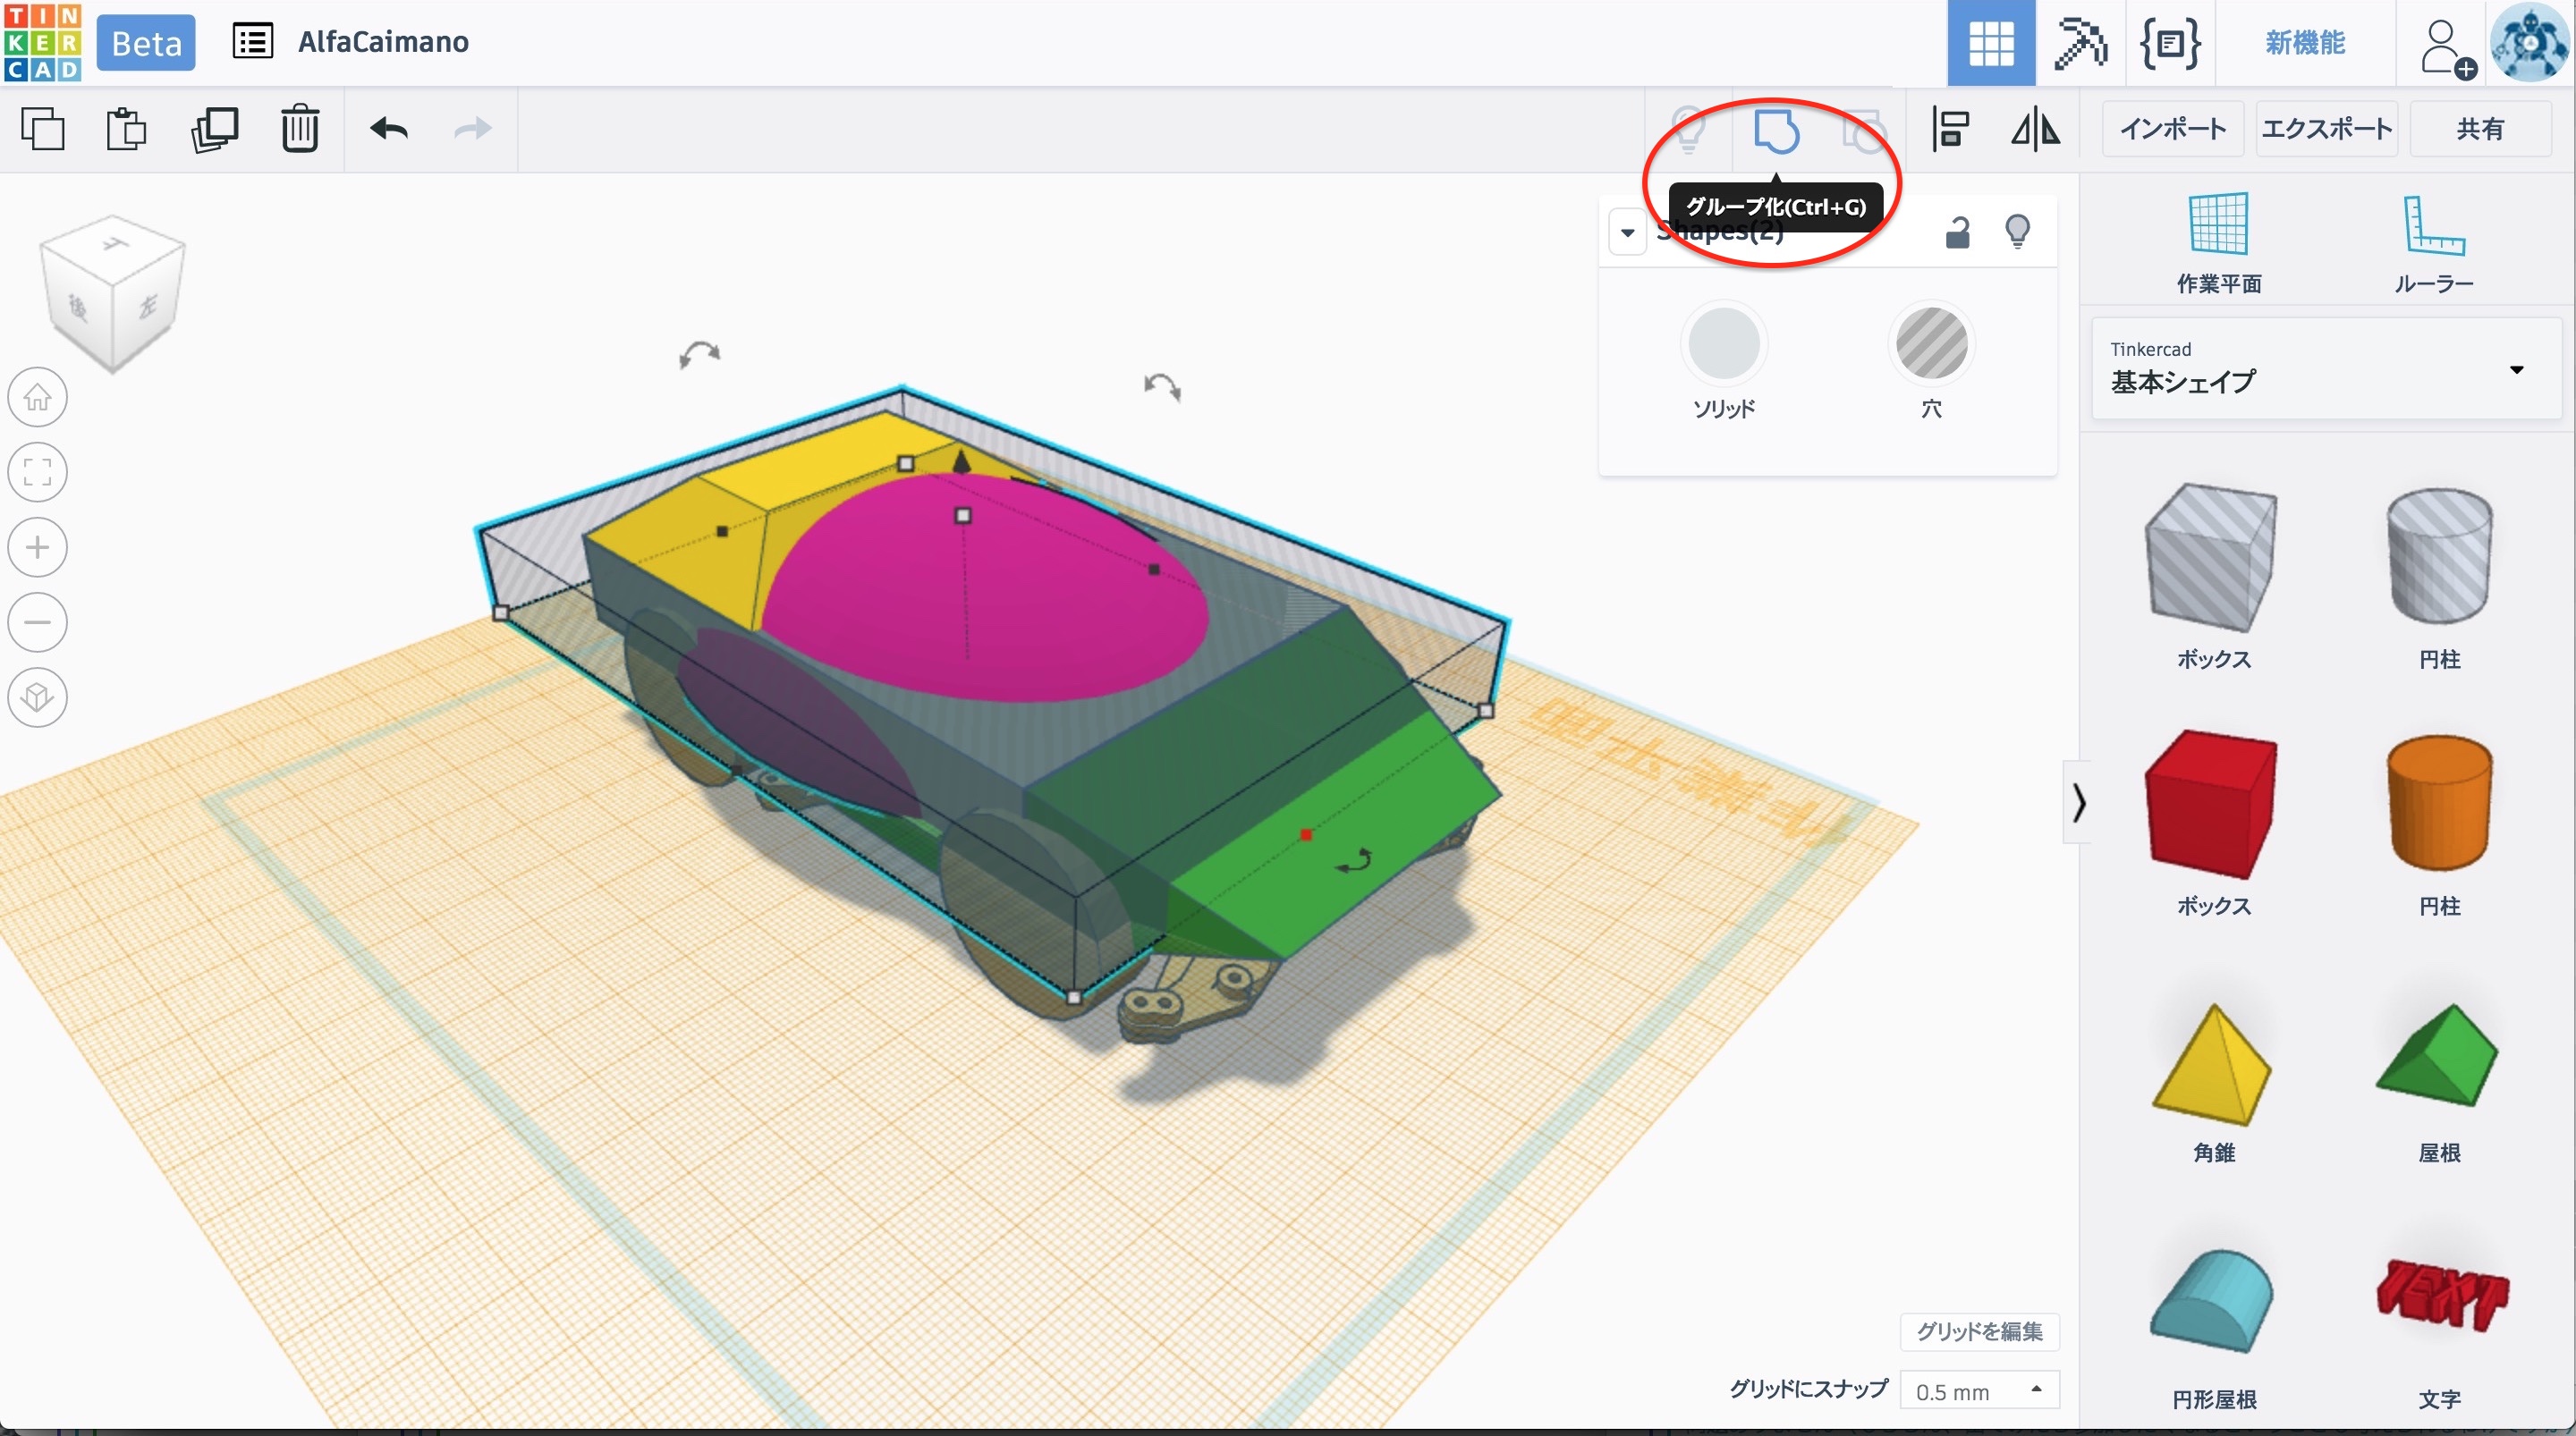The image size is (2576, 1436).
Task: Delete selection with trash icon
Action: pos(299,130)
